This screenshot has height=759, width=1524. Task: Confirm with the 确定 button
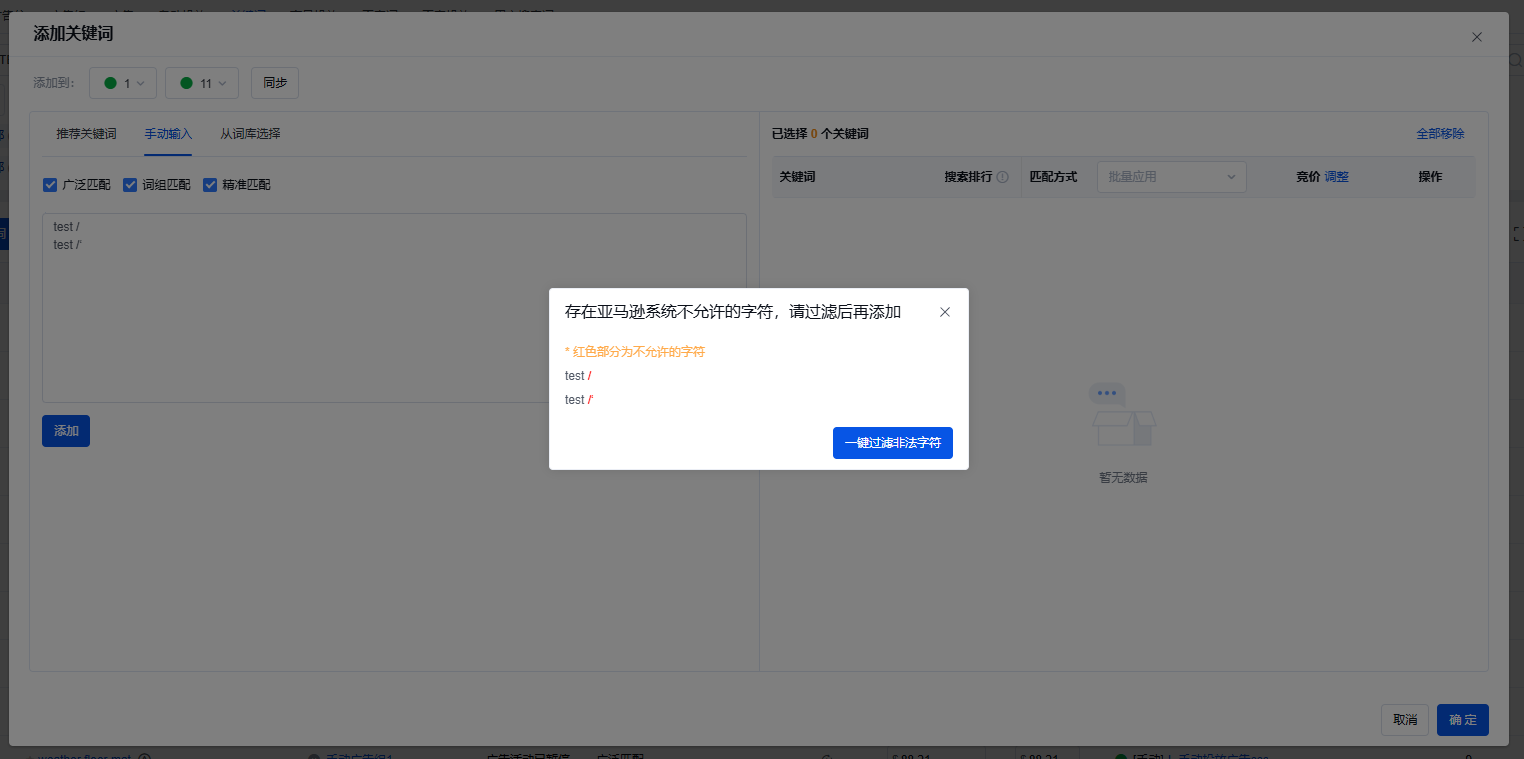click(1462, 720)
